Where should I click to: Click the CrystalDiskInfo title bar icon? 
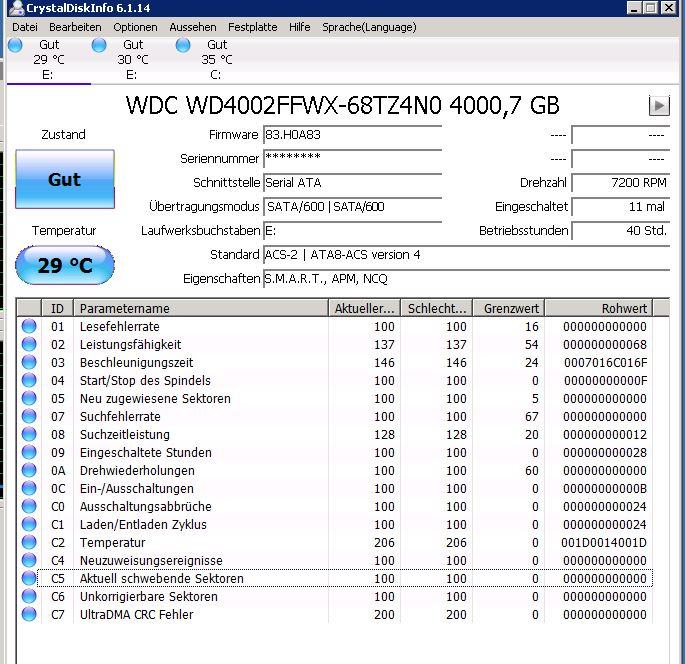[16, 7]
